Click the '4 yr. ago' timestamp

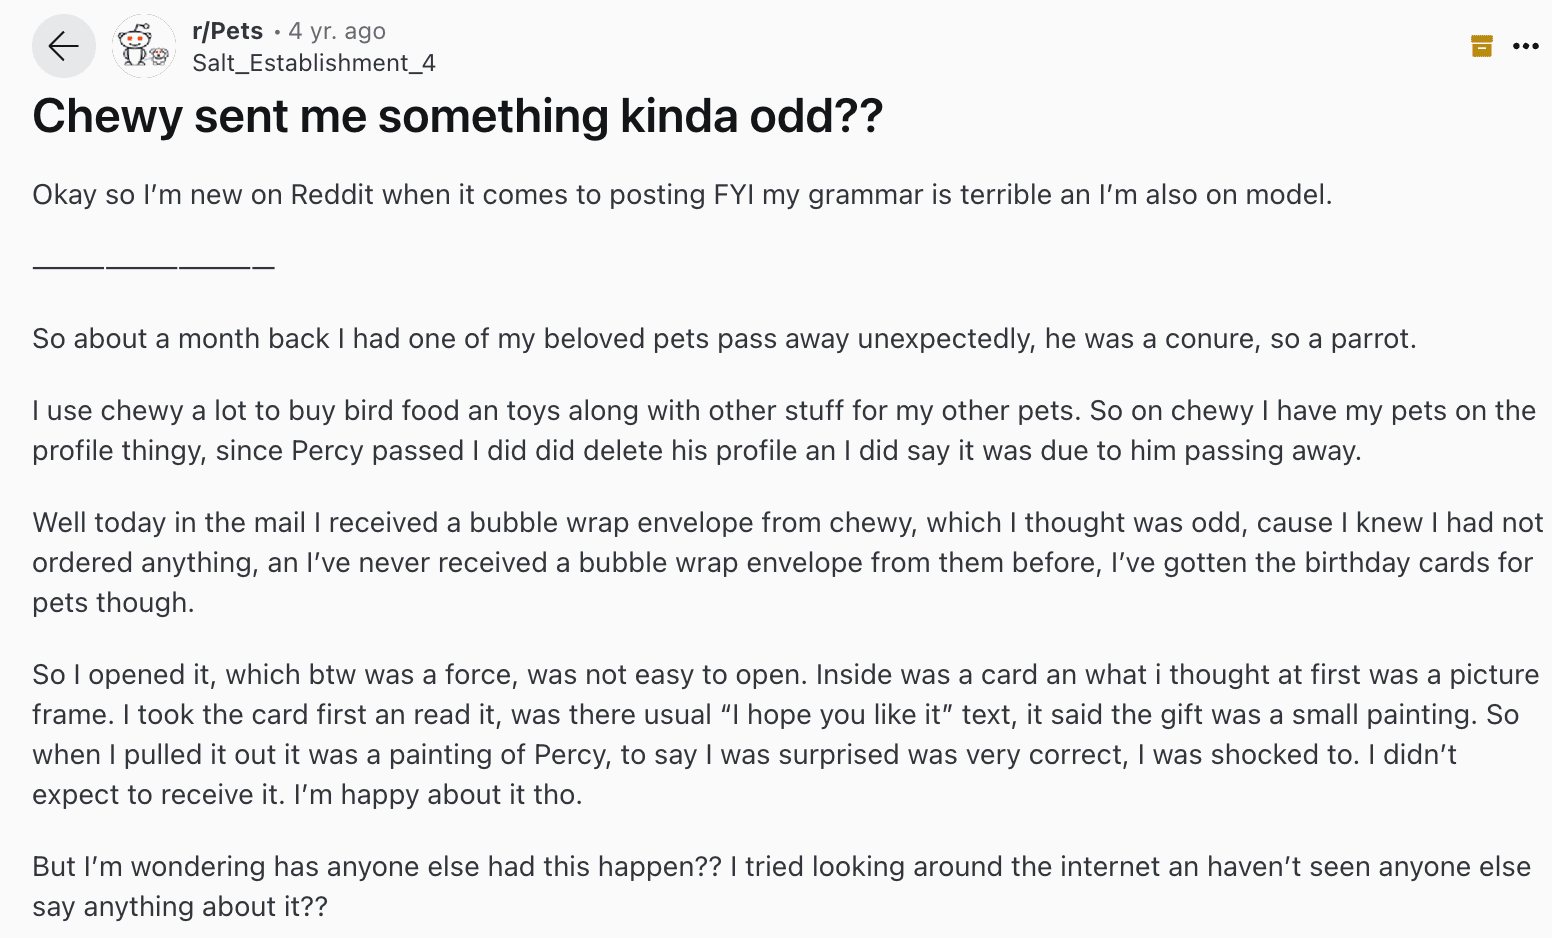(x=336, y=30)
